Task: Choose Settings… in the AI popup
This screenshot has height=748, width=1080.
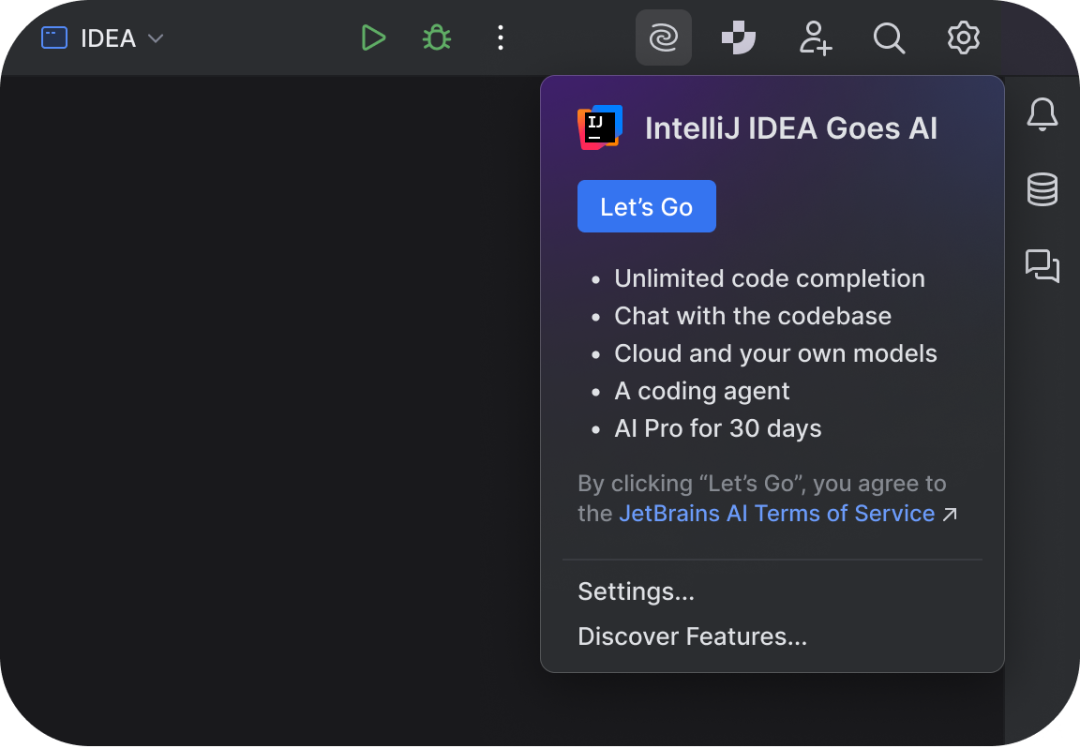Action: point(636,591)
